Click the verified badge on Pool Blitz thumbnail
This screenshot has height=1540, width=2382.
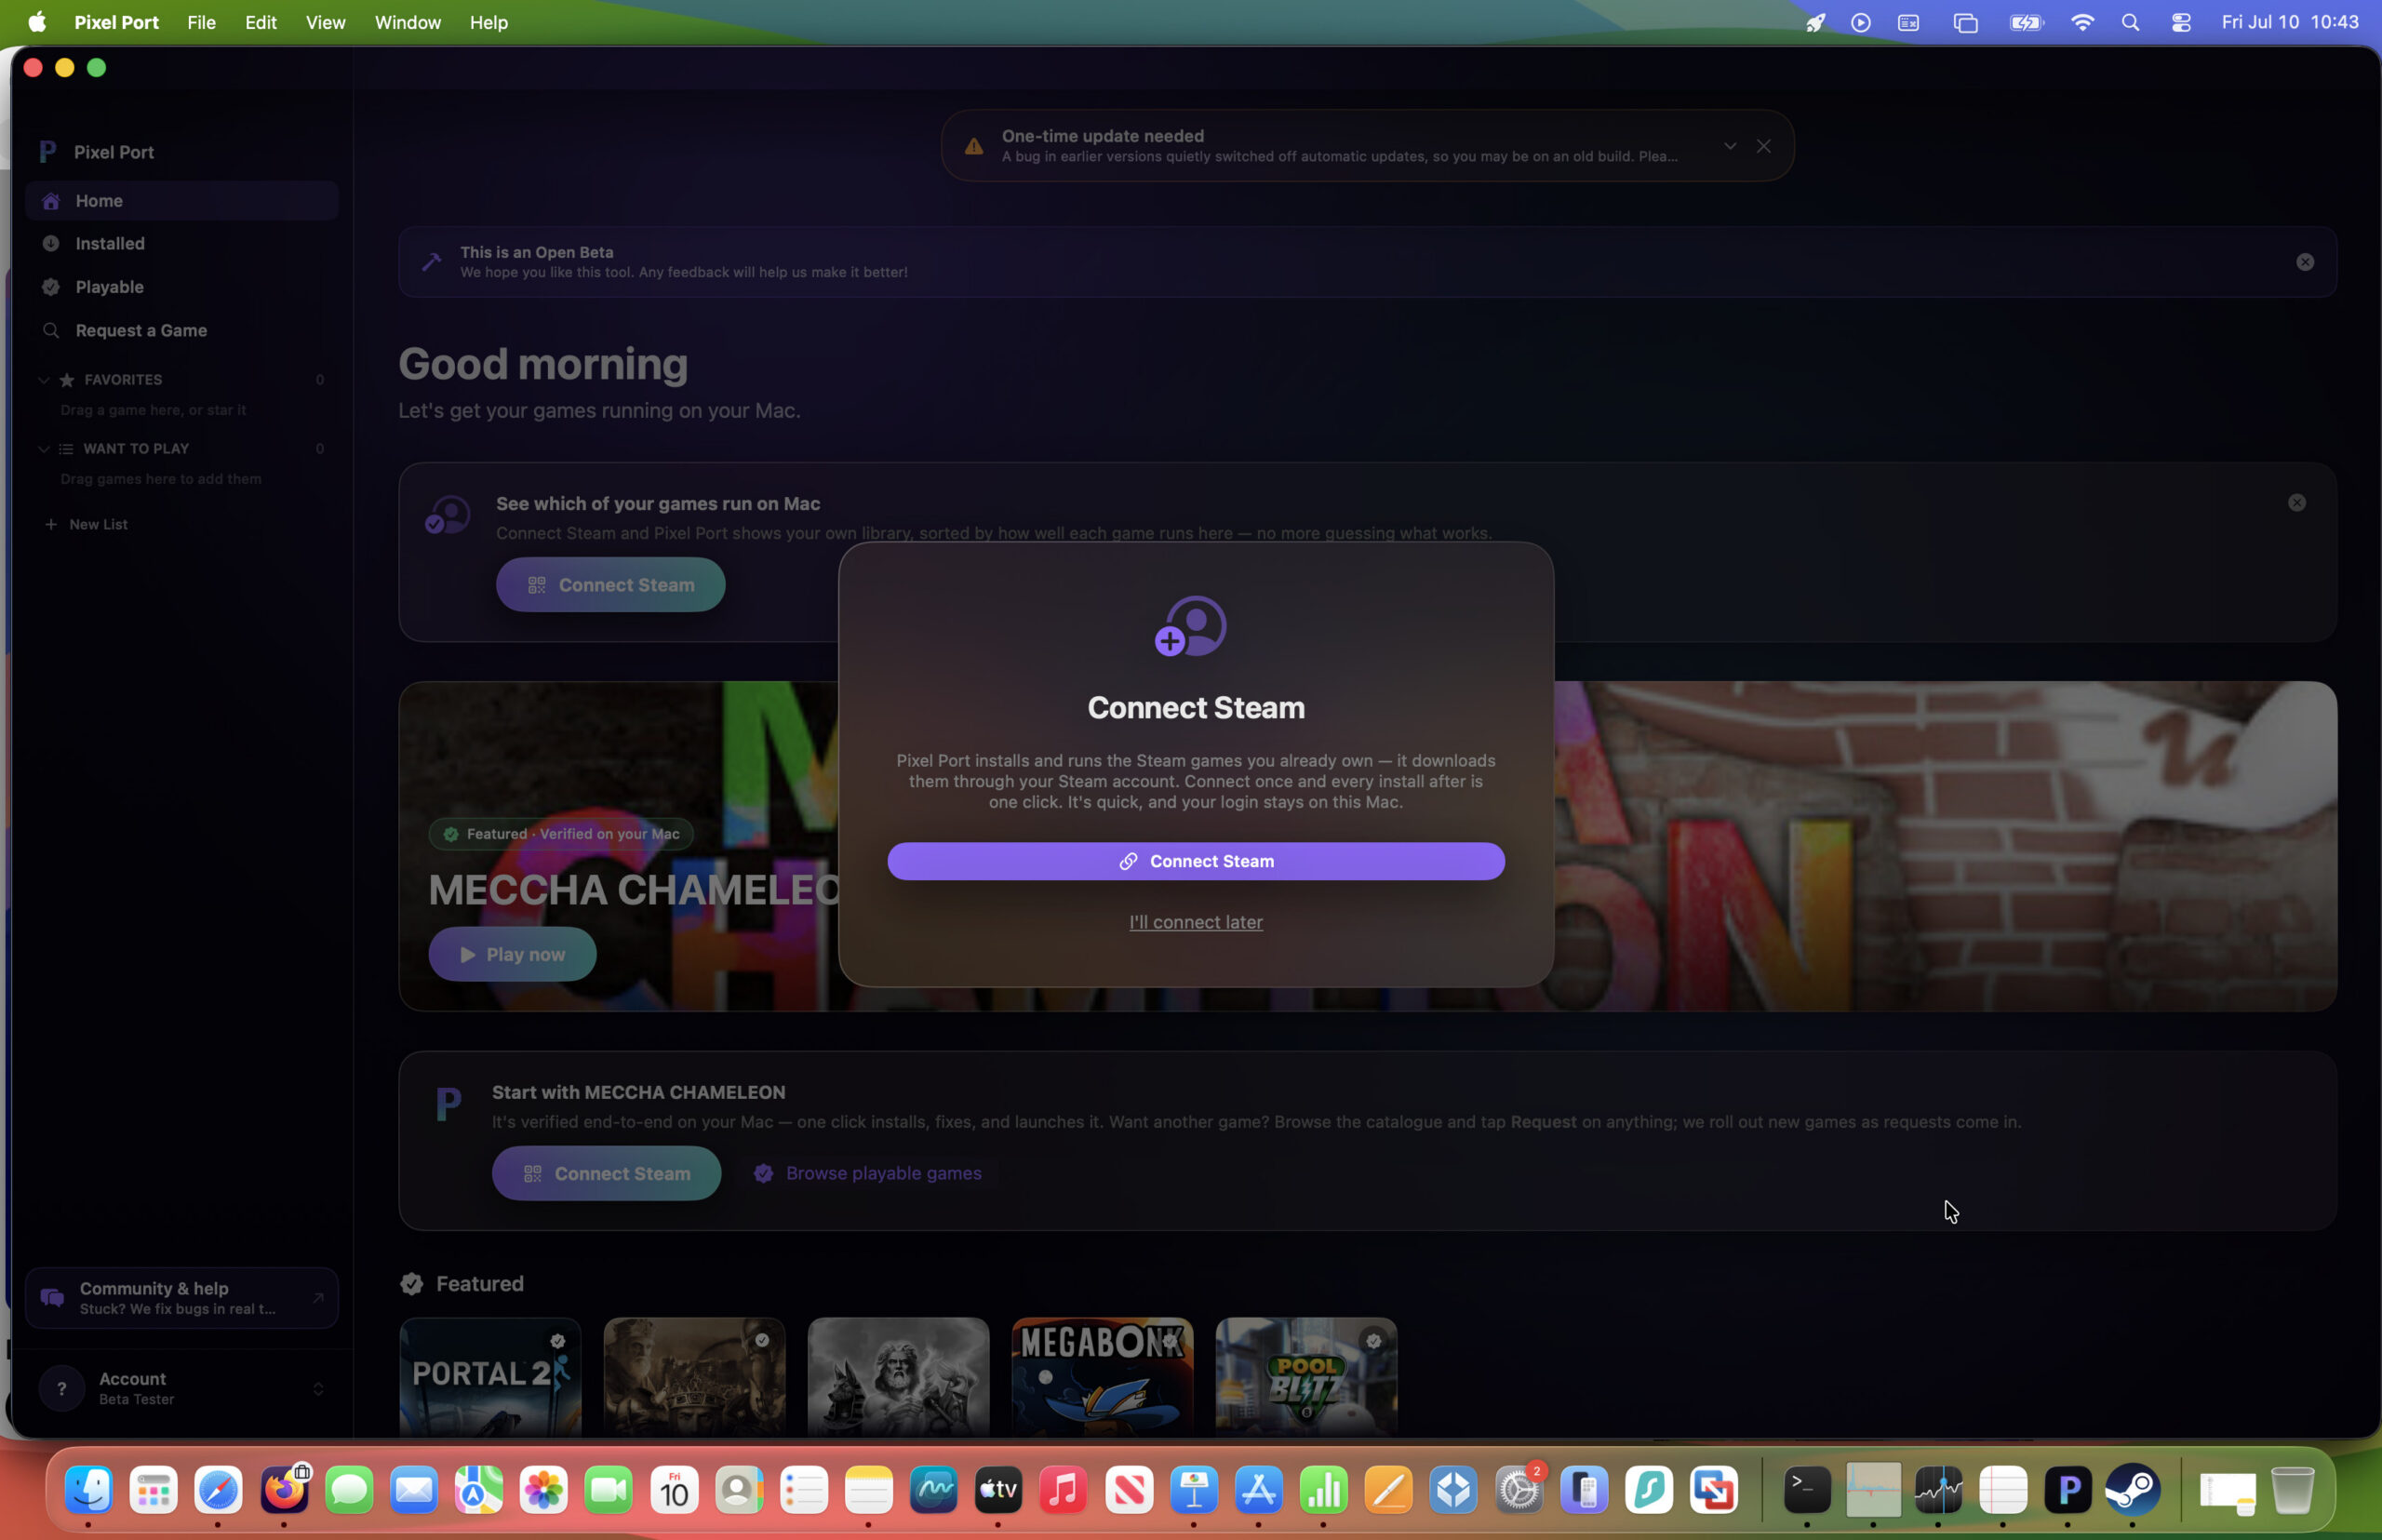[x=1374, y=1341]
